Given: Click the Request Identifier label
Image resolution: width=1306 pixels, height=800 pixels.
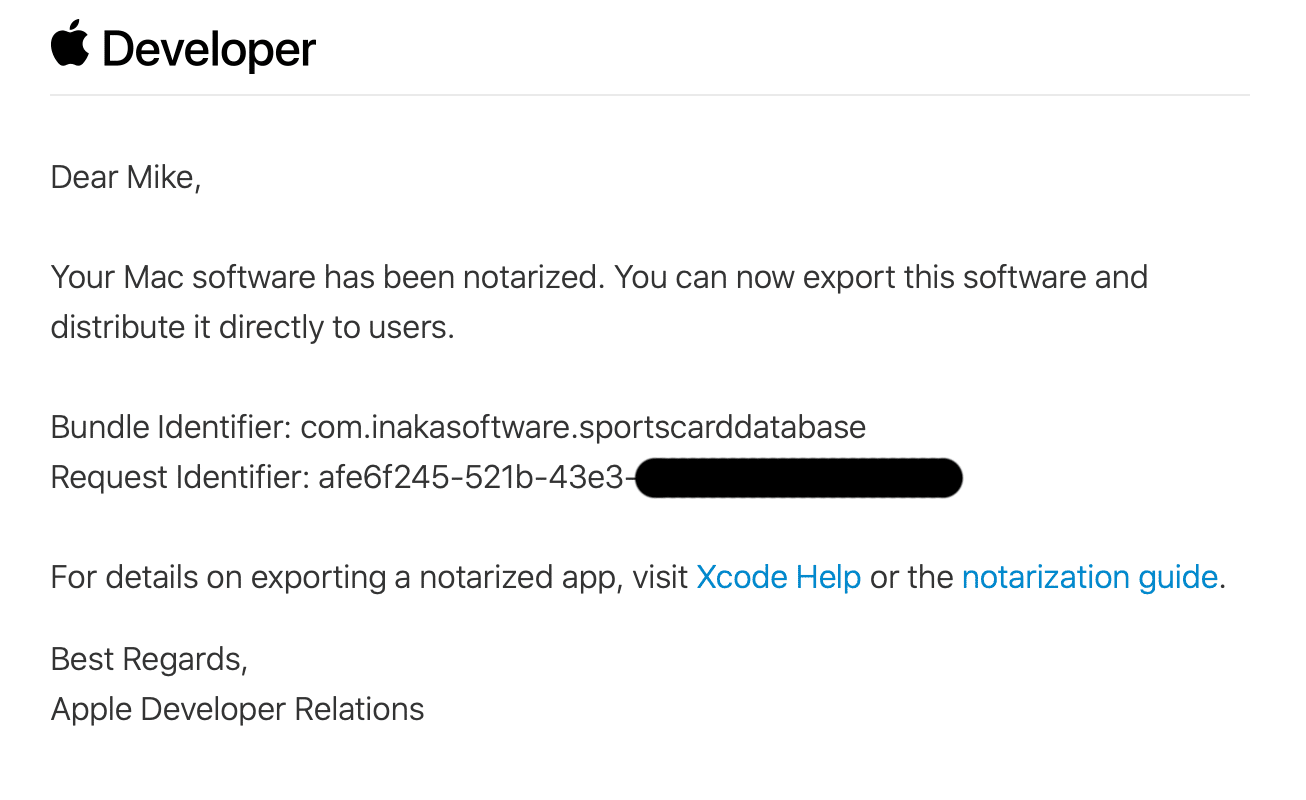Looking at the screenshot, I should tap(180, 478).
